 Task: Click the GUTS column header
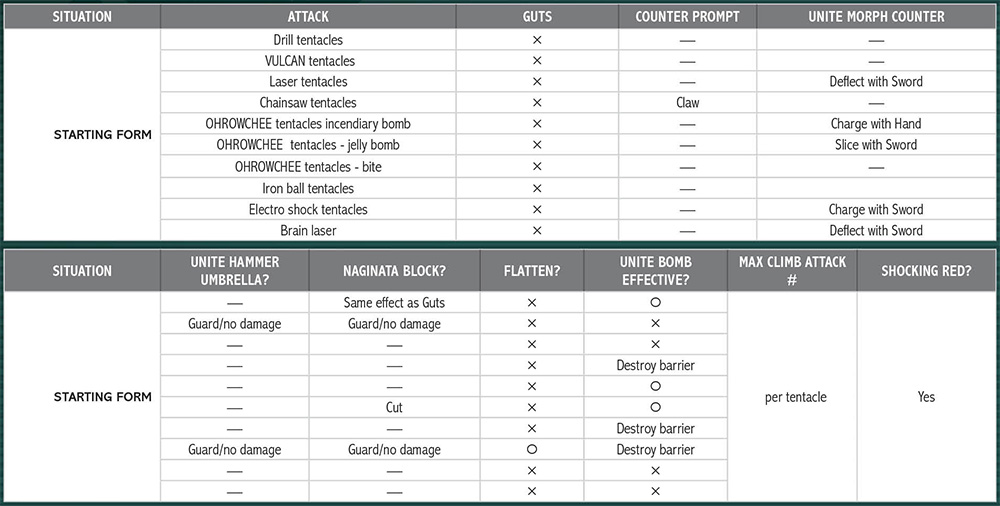point(537,17)
